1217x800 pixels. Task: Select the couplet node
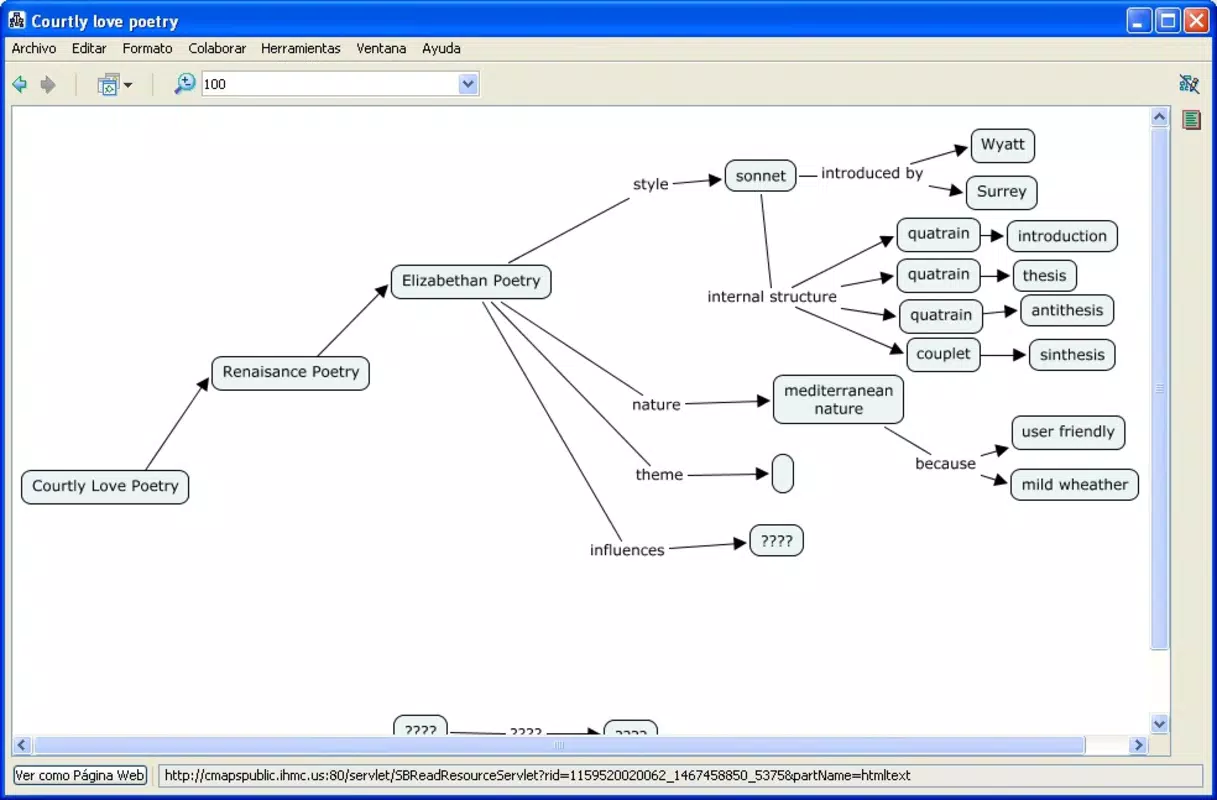pyautogui.click(x=944, y=354)
